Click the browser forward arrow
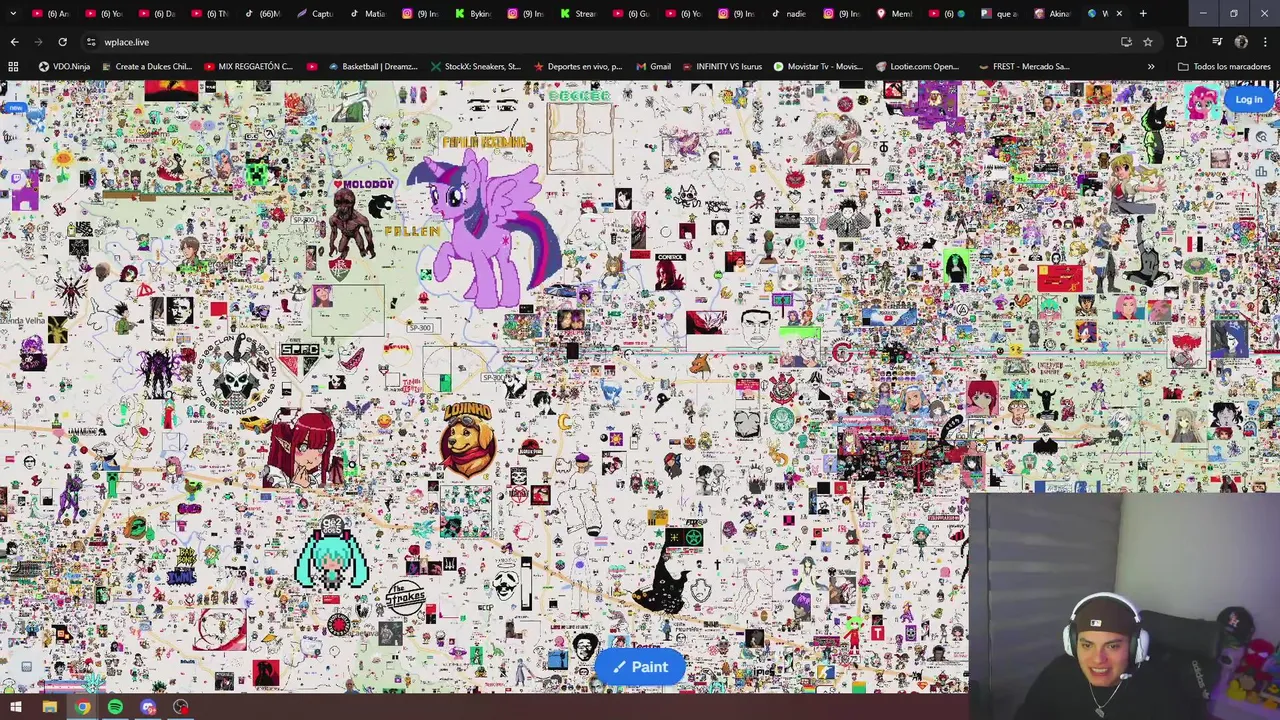The image size is (1280, 720). [x=38, y=42]
